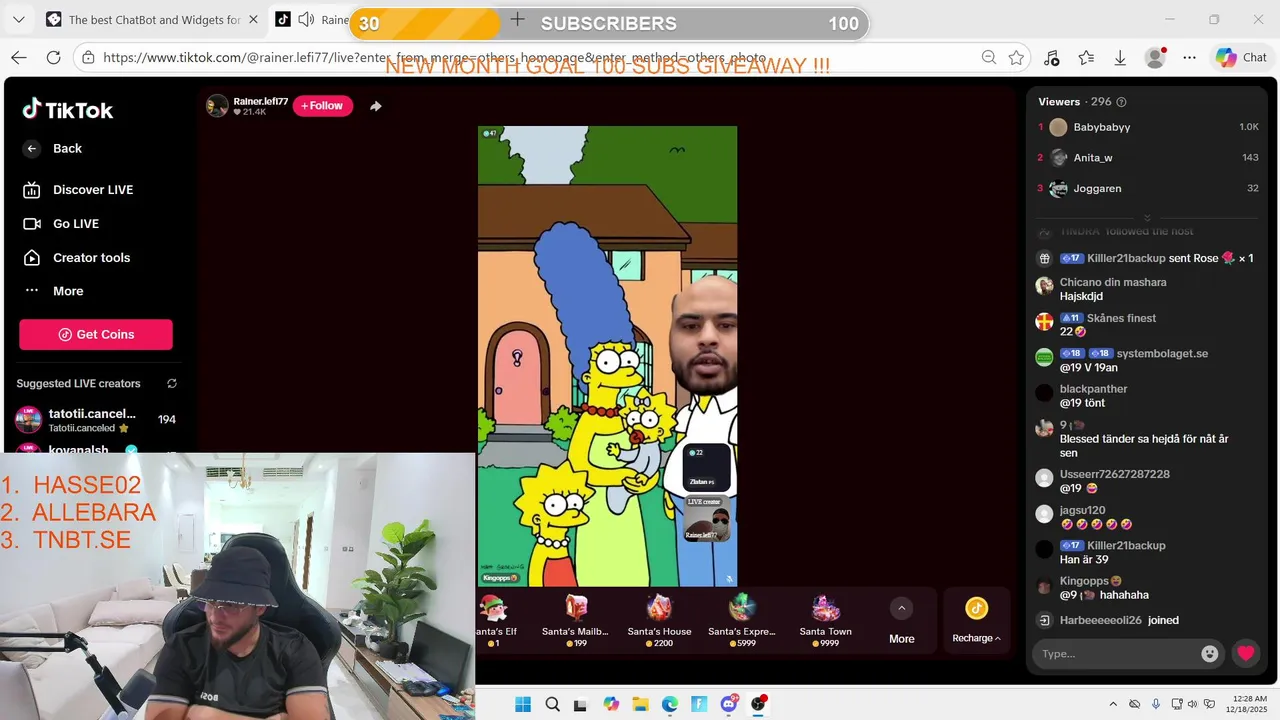1280x720 pixels.
Task: Close the ChatBot and Widgets tab
Action: (x=253, y=20)
